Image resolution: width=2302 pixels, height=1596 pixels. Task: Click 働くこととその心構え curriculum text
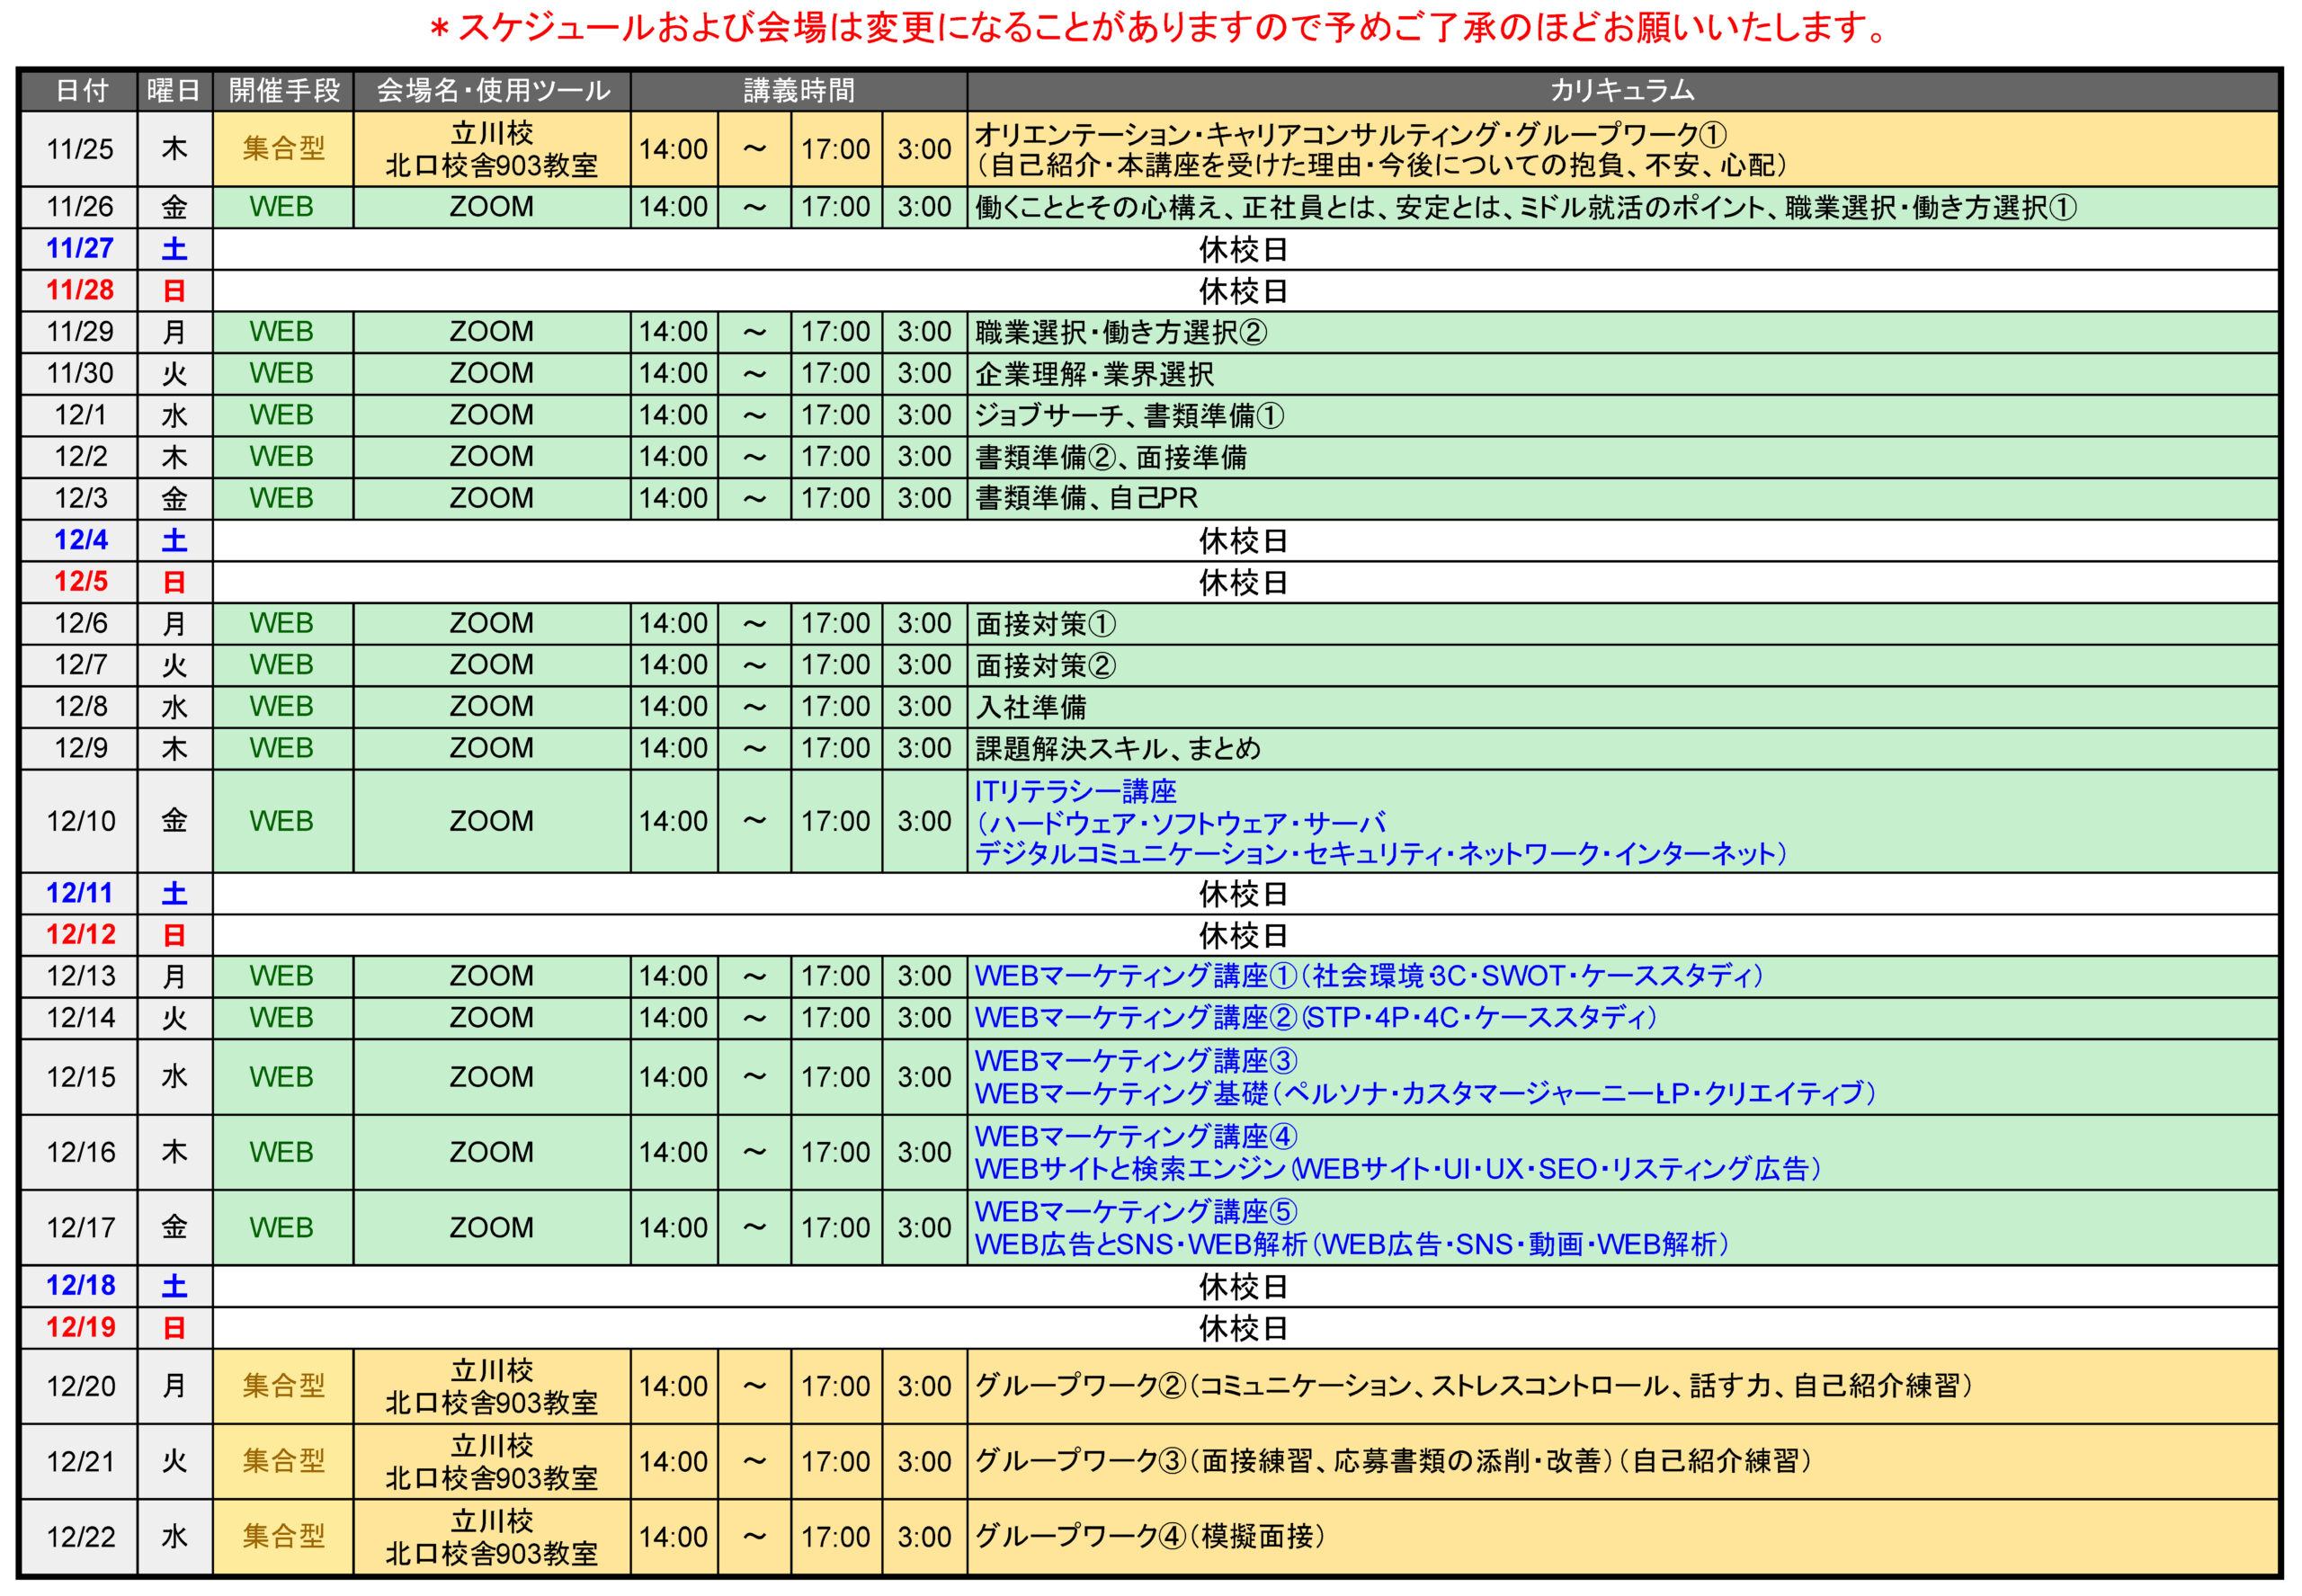1525,207
